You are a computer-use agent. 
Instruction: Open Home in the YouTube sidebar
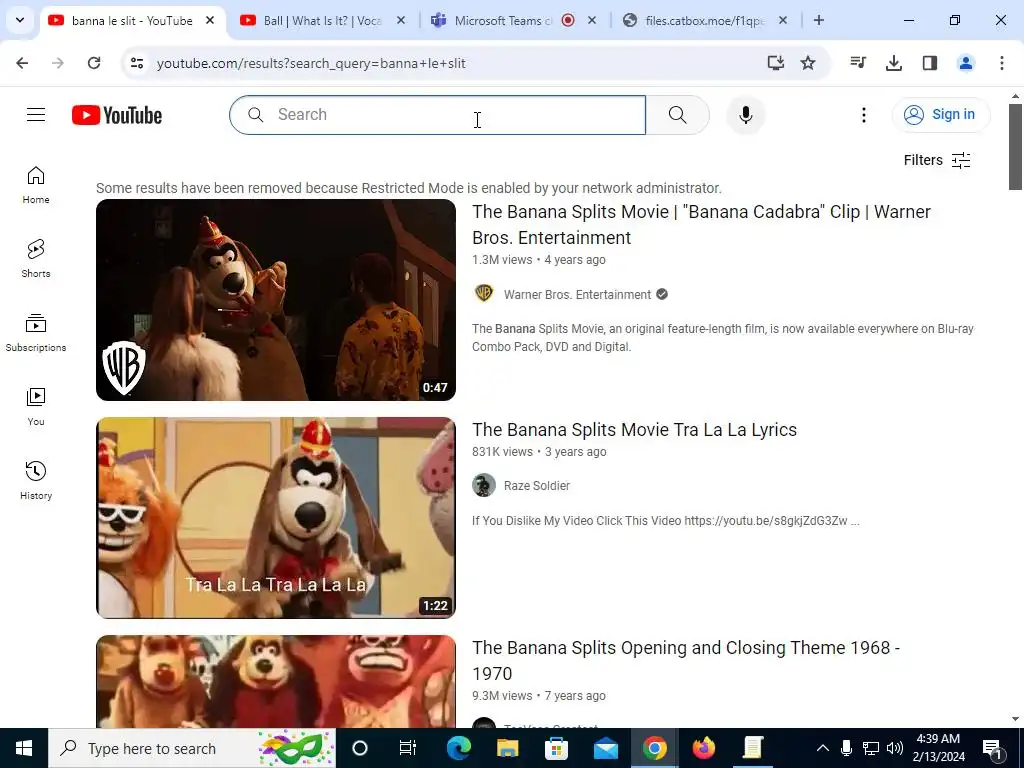click(x=36, y=185)
